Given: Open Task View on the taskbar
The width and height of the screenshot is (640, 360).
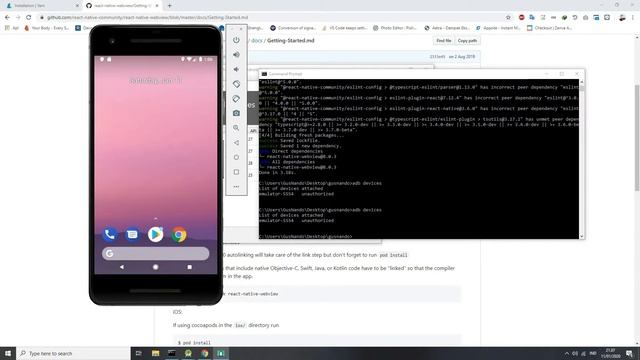Looking at the screenshot, I should coord(139,353).
